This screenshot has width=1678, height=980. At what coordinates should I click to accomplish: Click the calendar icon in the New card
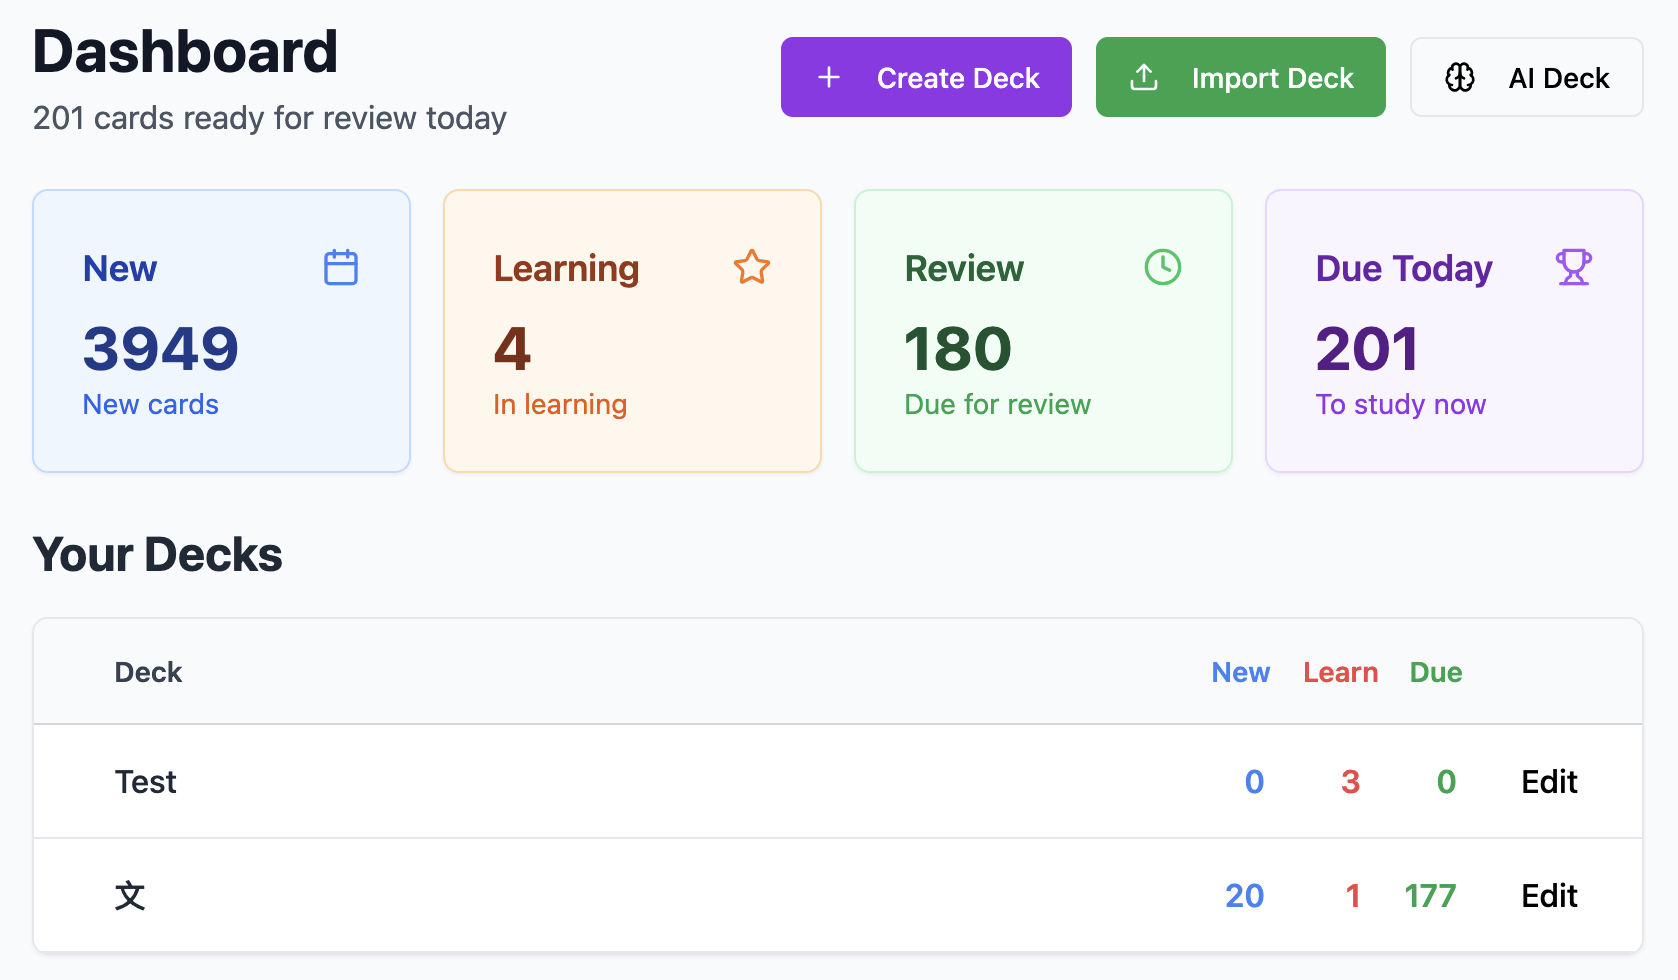point(340,267)
